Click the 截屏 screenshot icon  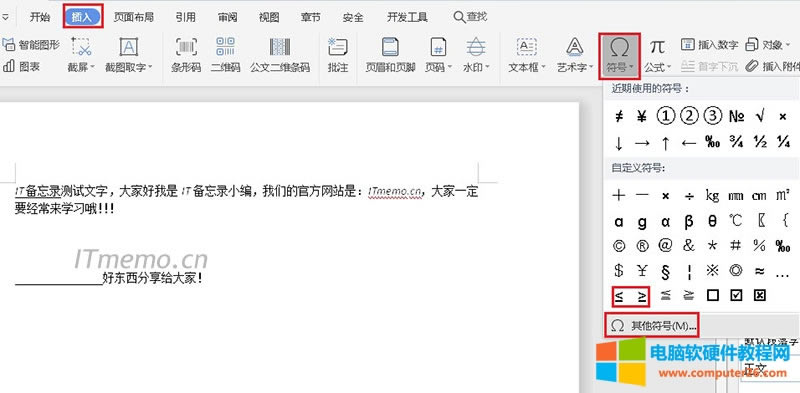81,47
